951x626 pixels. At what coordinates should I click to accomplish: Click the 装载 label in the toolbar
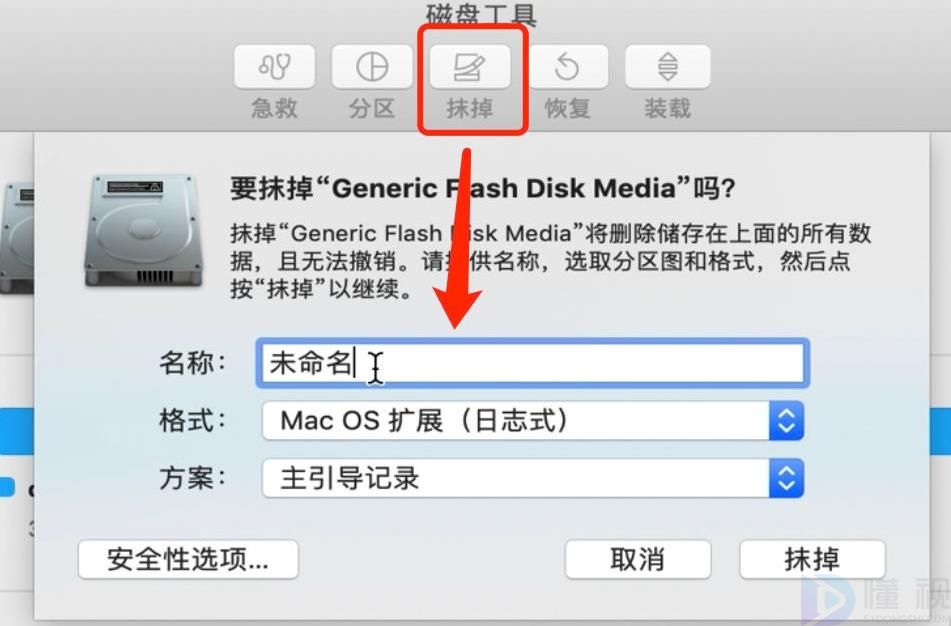pyautogui.click(x=668, y=109)
